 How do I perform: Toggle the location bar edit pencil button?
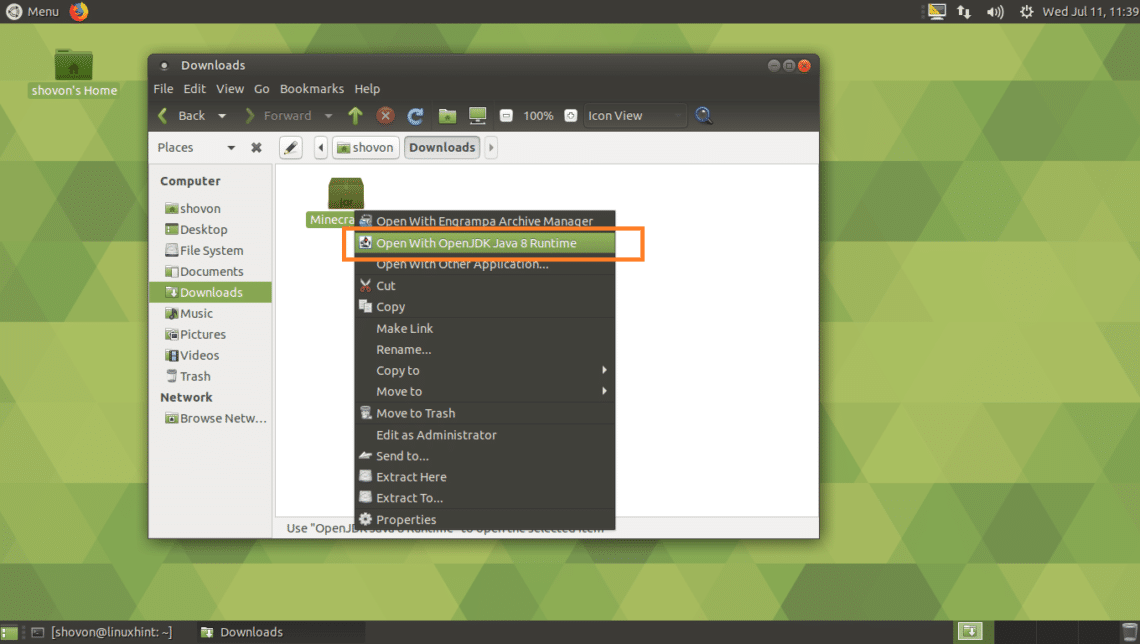click(290, 148)
